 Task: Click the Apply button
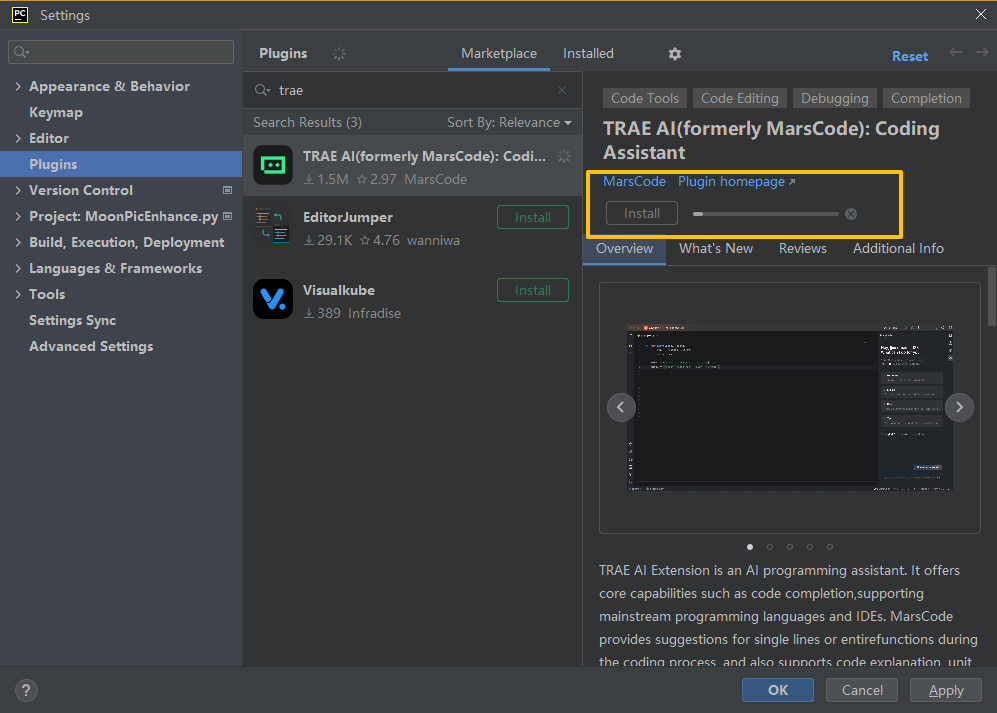[945, 690]
